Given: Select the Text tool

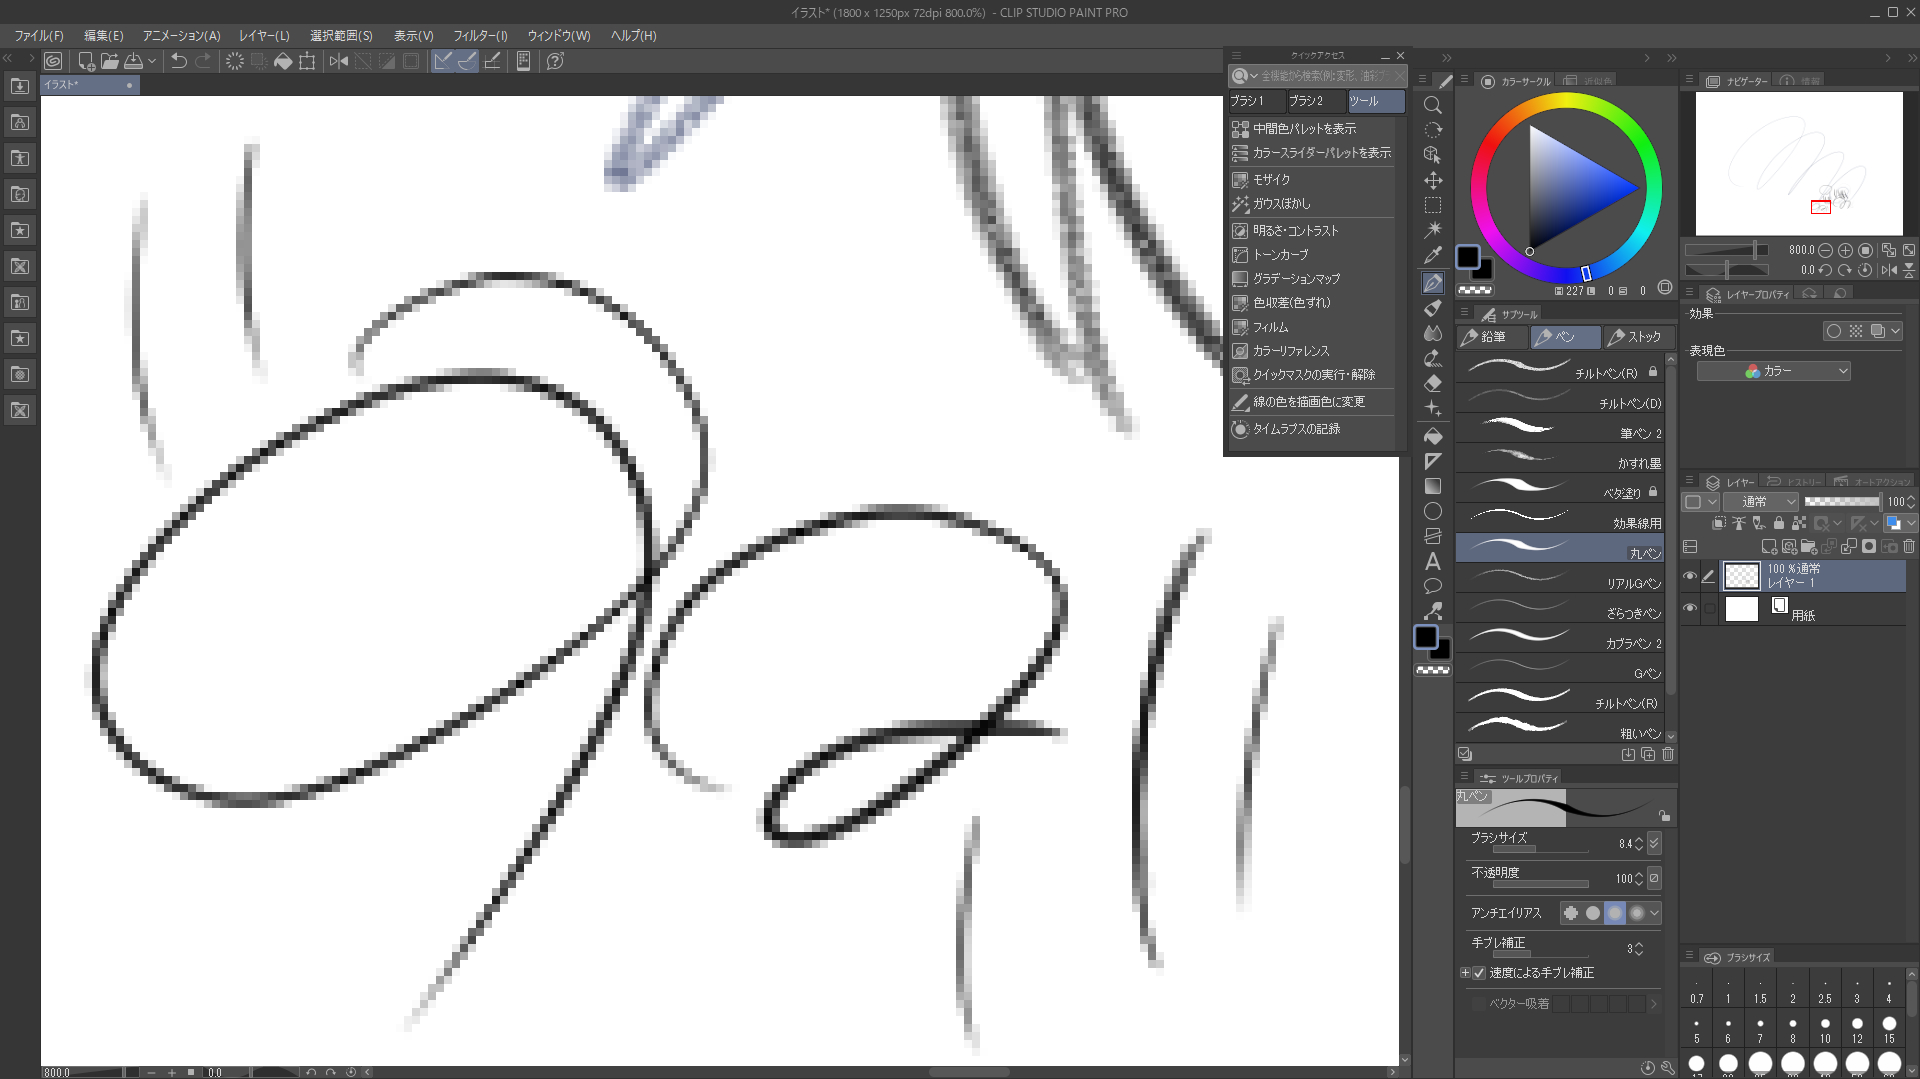Looking at the screenshot, I should tap(1432, 561).
